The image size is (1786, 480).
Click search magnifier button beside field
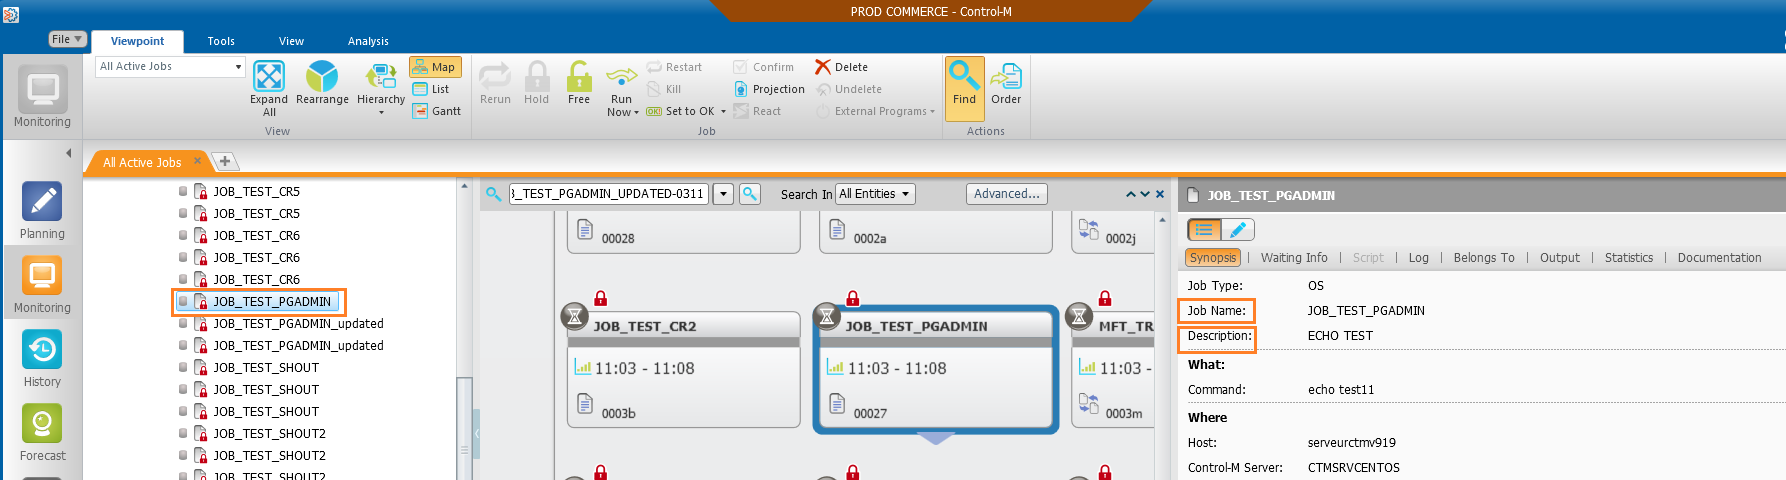tap(749, 194)
